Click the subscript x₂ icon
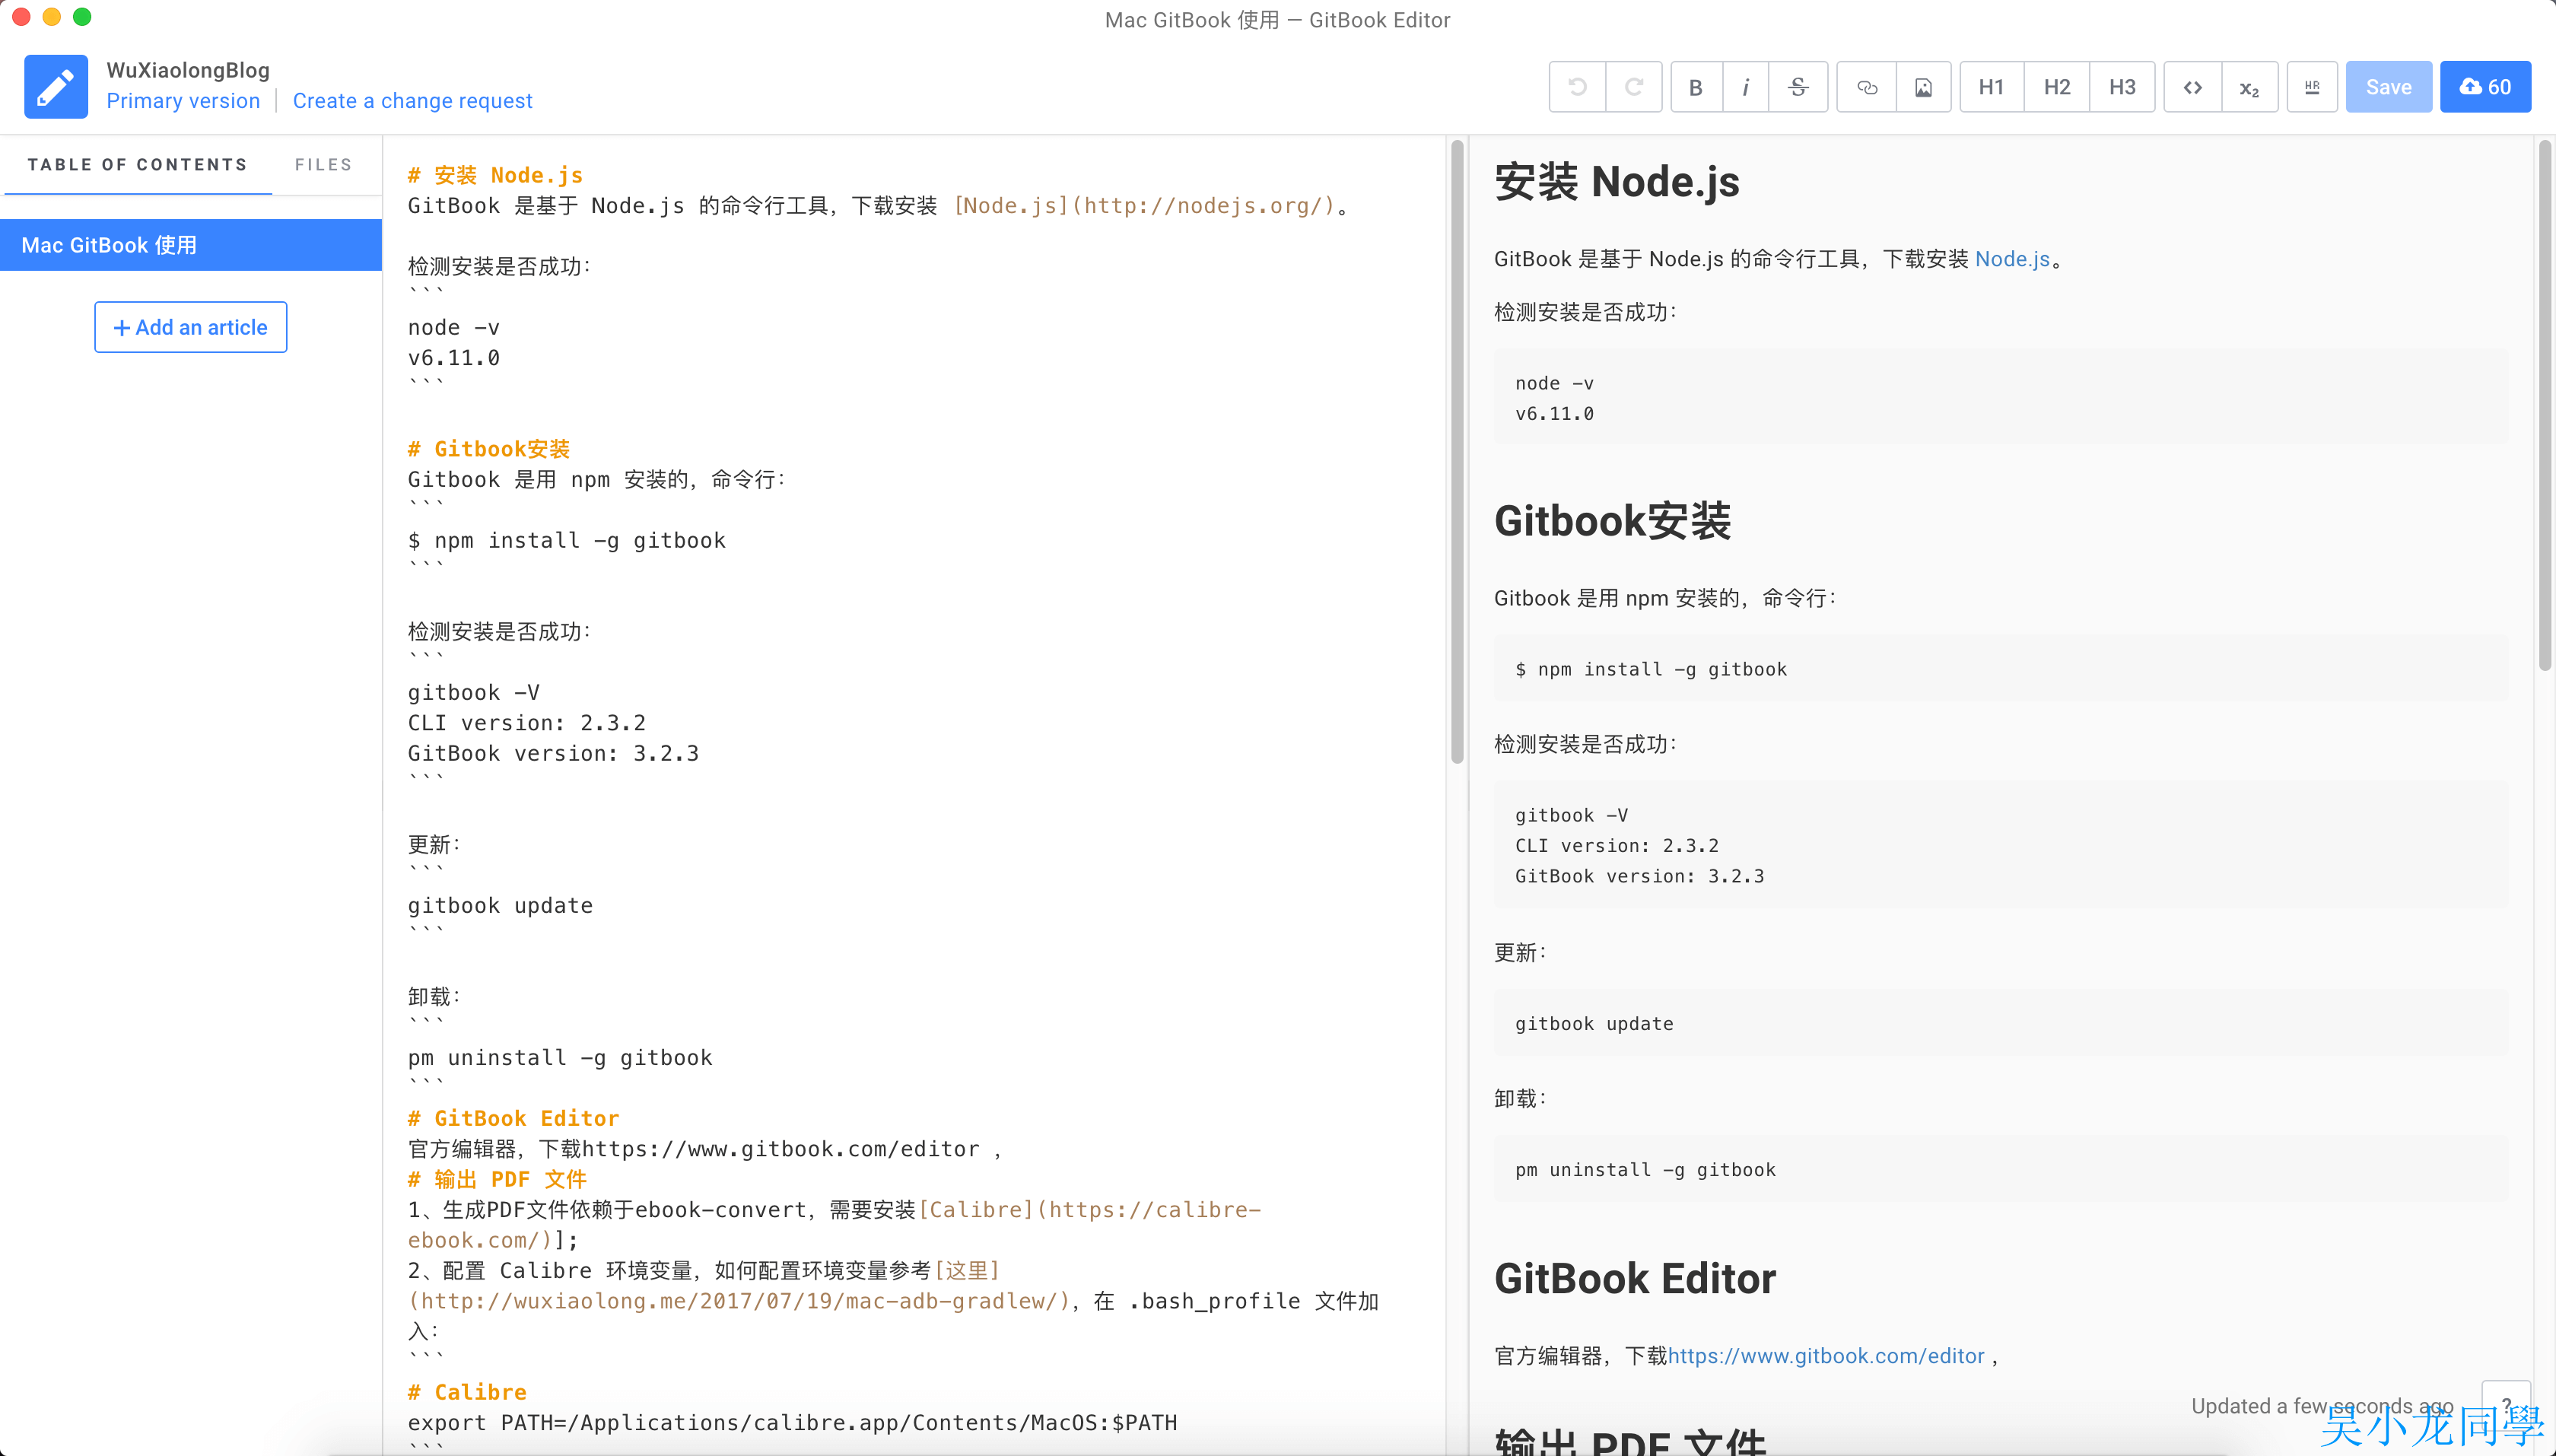The width and height of the screenshot is (2556, 1456). (2250, 87)
